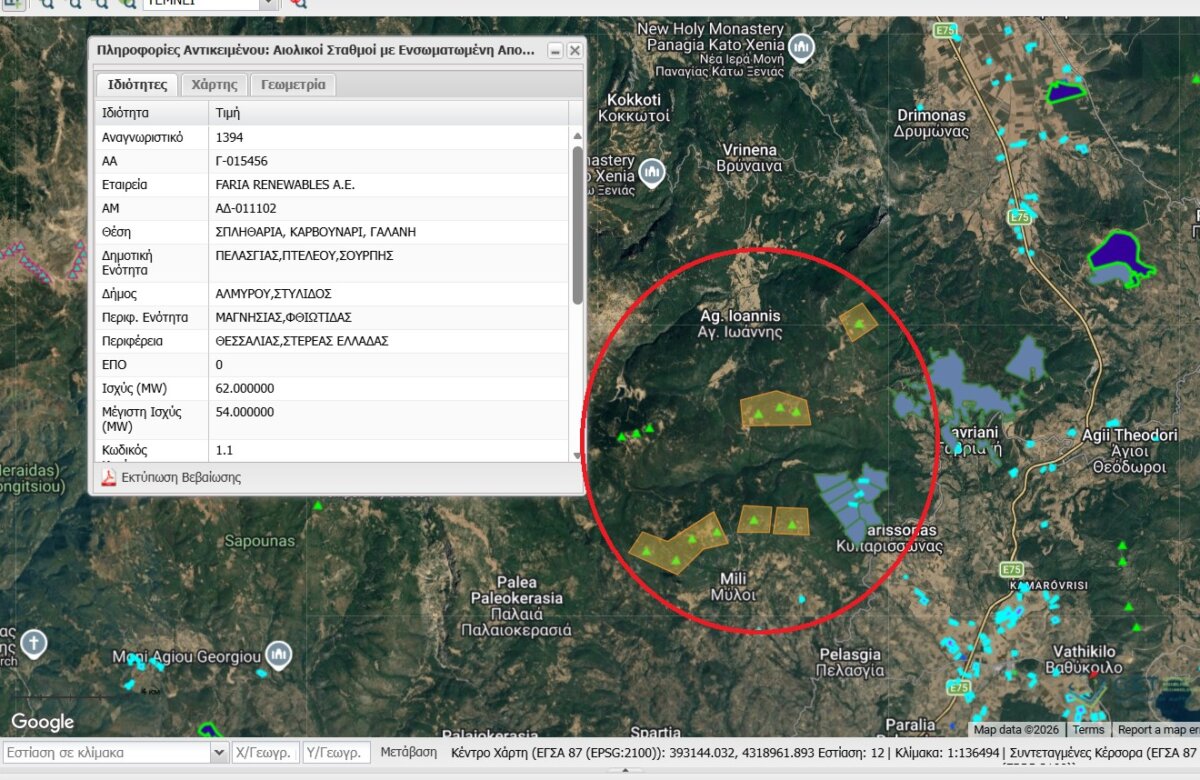Click the Google logo on the map
The height and width of the screenshot is (780, 1200).
pos(42,722)
